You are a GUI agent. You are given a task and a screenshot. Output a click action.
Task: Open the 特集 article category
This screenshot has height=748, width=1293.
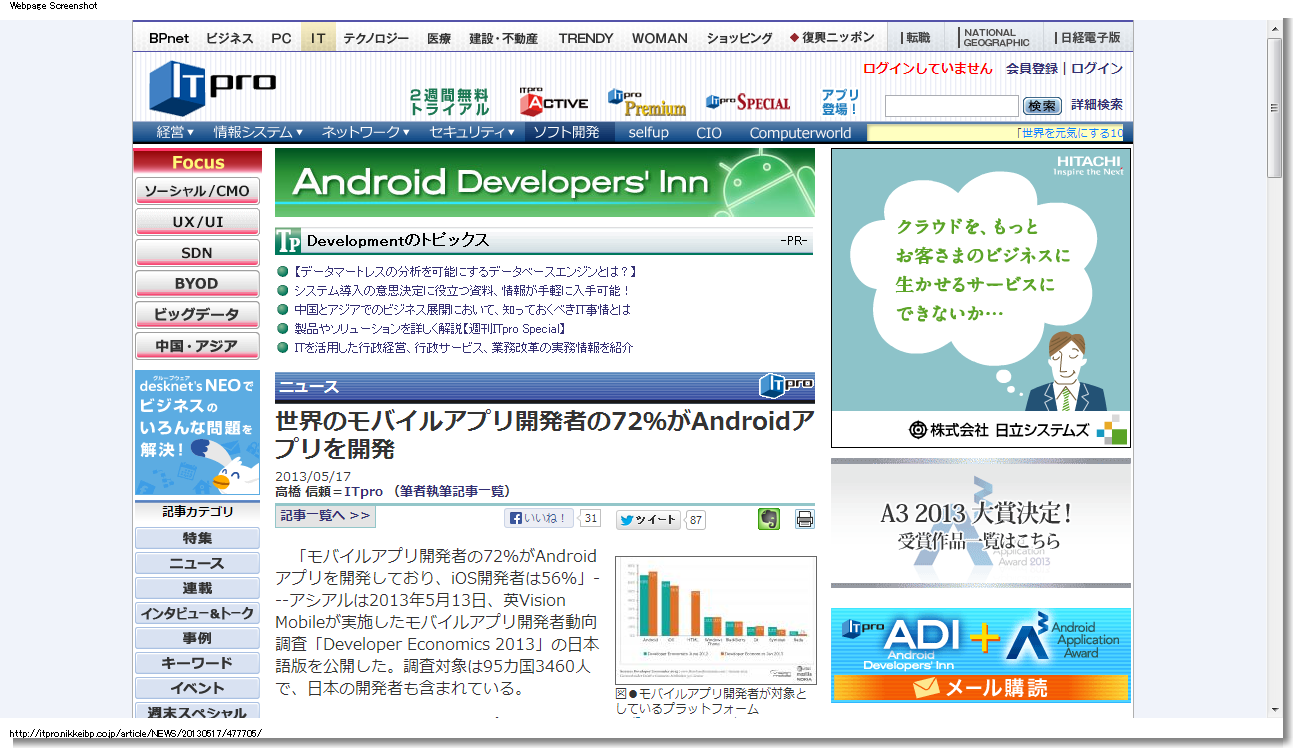coord(197,538)
